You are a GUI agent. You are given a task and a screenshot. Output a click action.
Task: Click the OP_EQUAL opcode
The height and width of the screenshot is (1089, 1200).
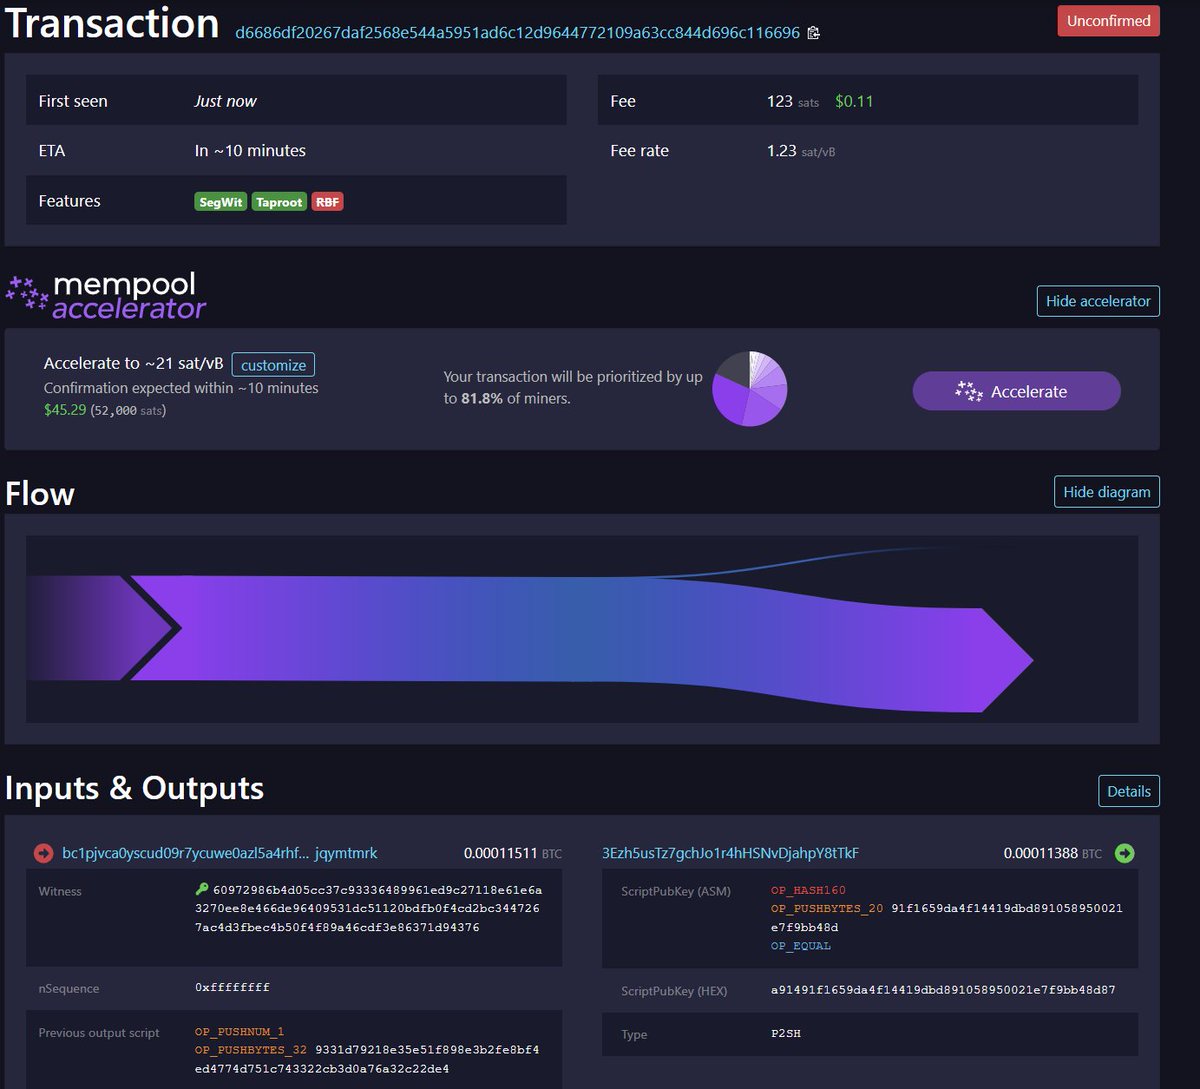[x=801, y=946]
